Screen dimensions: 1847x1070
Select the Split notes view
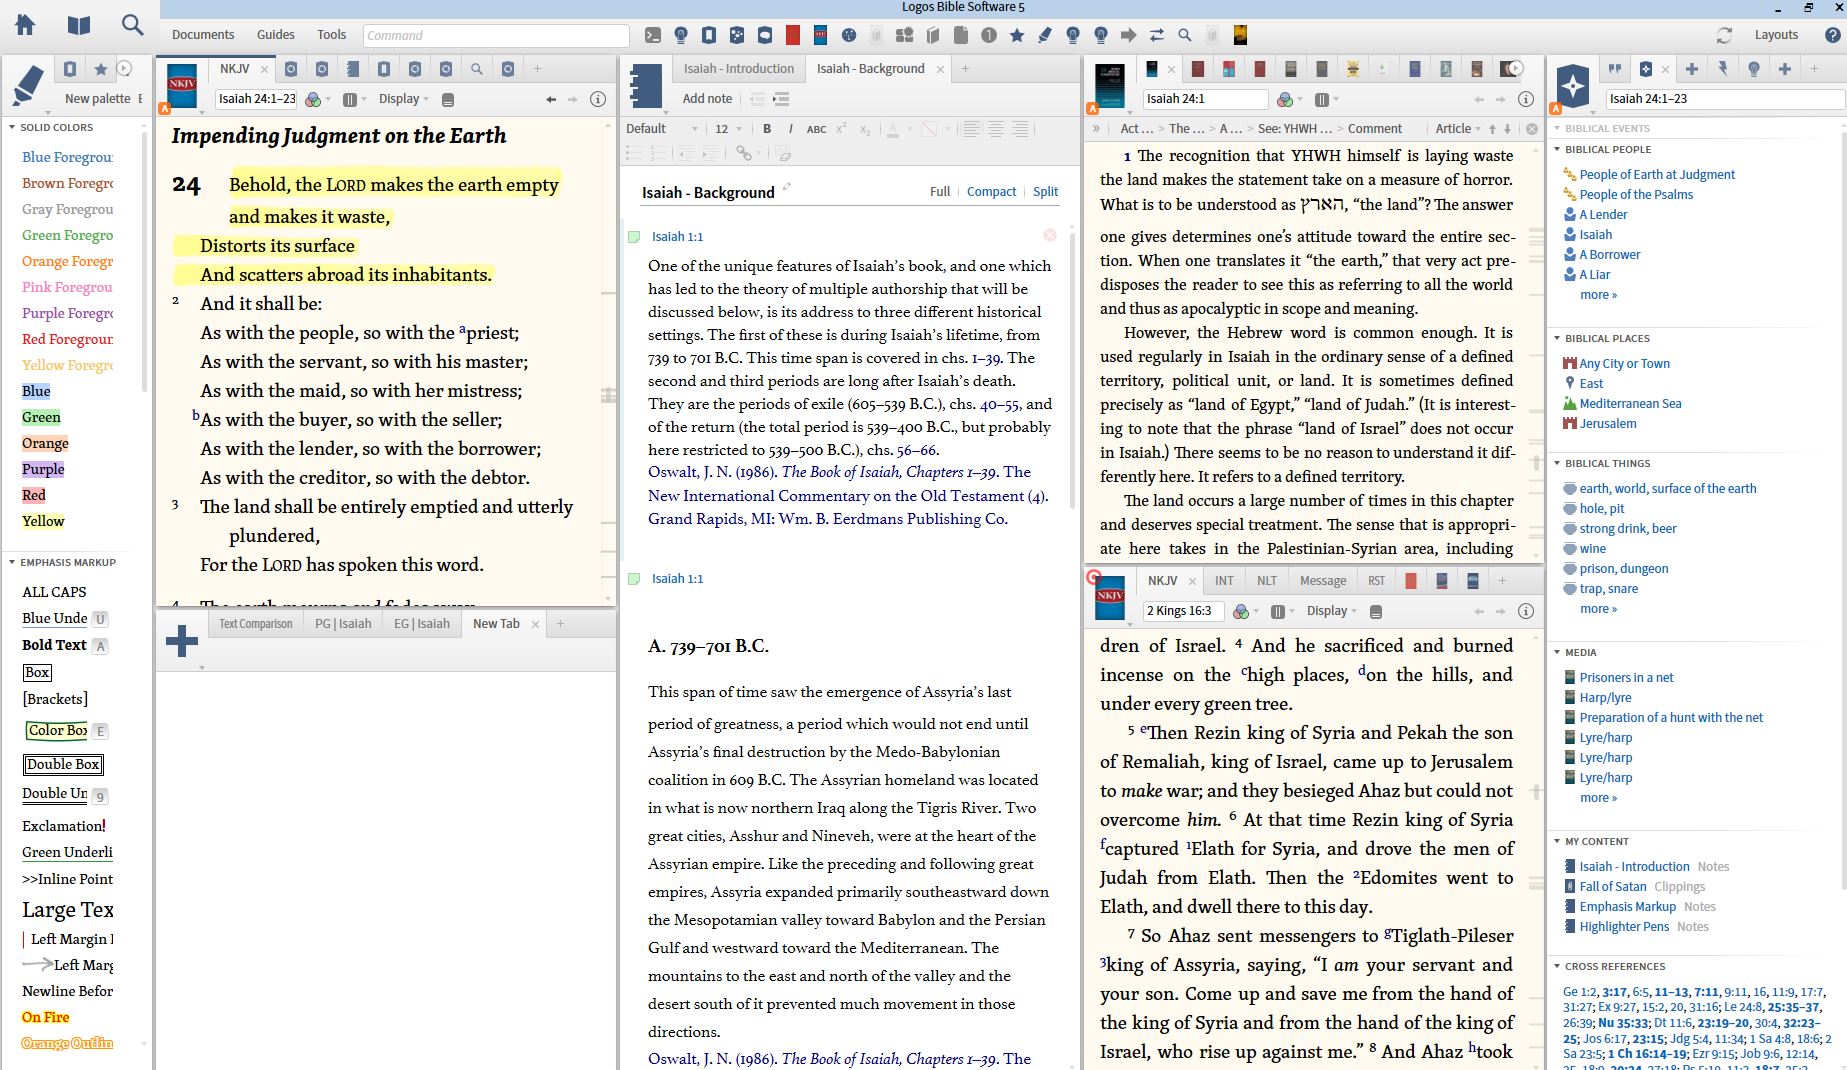tap(1045, 192)
